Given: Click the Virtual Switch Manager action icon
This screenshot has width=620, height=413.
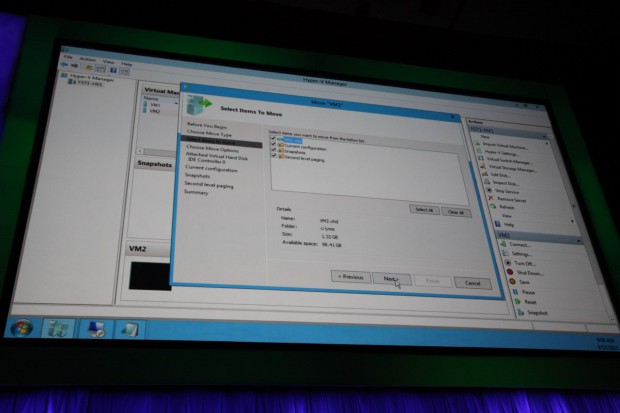Looking at the screenshot, I should (481, 158).
